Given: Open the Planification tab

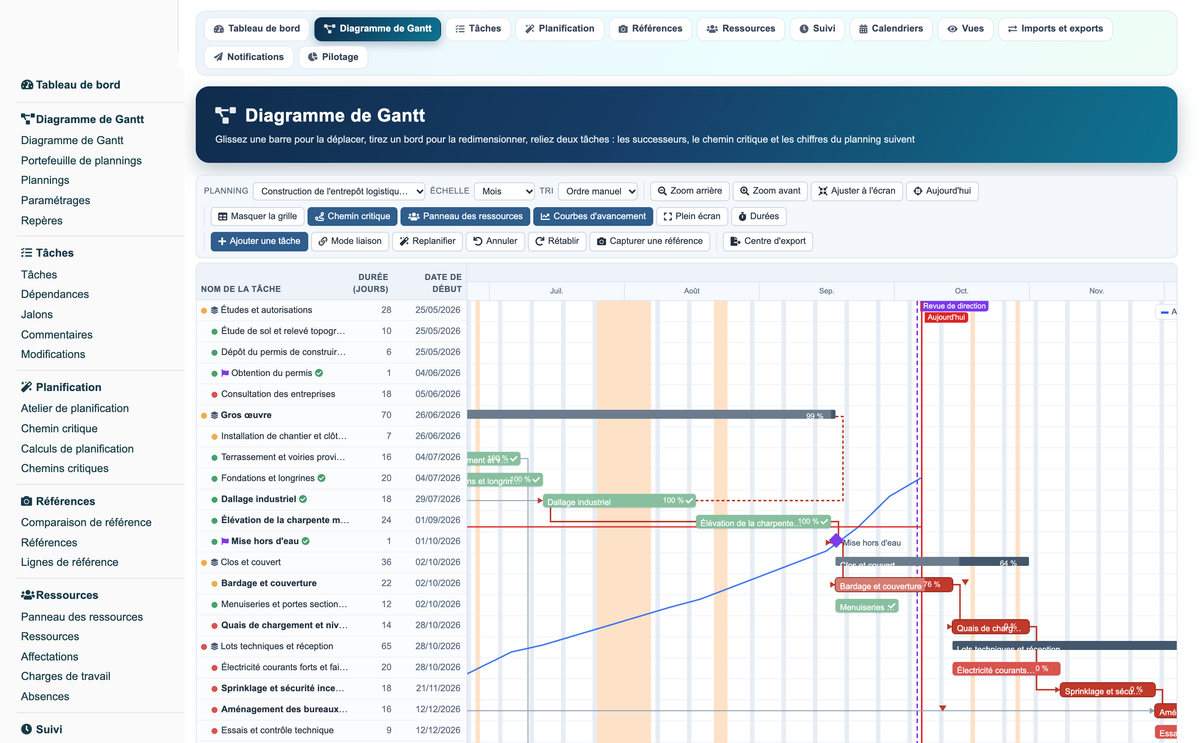Looking at the screenshot, I should (x=560, y=29).
